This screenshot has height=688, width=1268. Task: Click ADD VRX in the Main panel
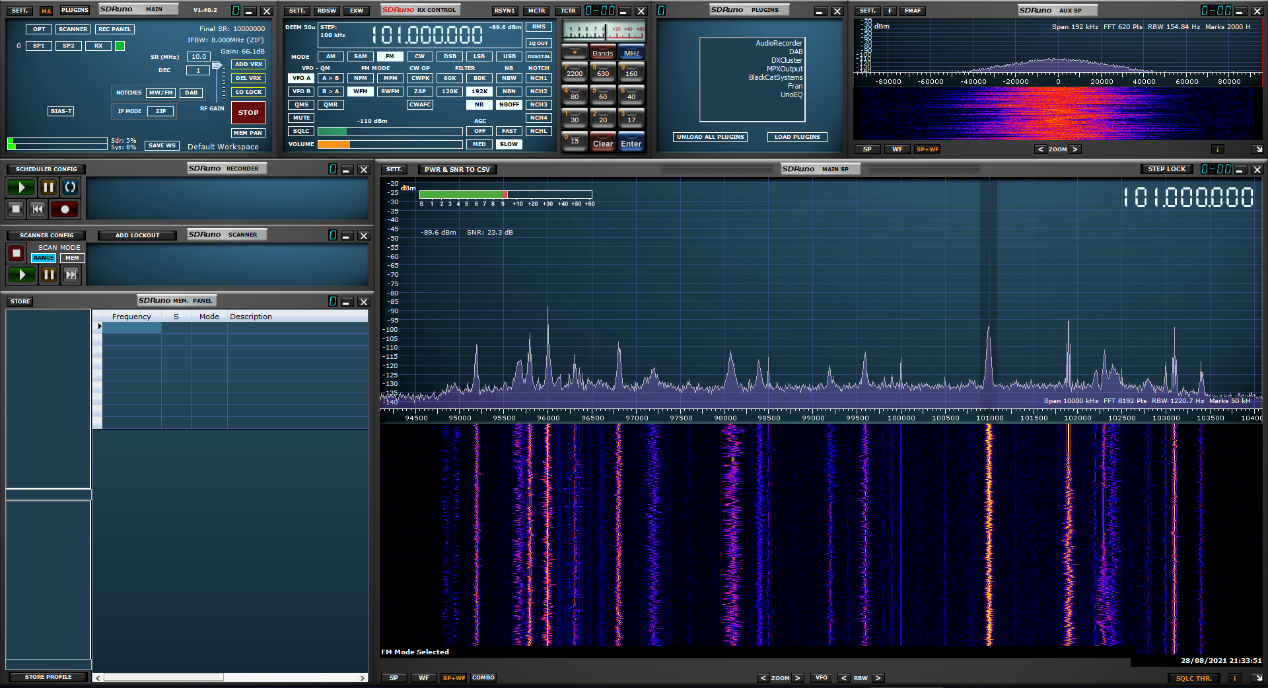pyautogui.click(x=248, y=64)
